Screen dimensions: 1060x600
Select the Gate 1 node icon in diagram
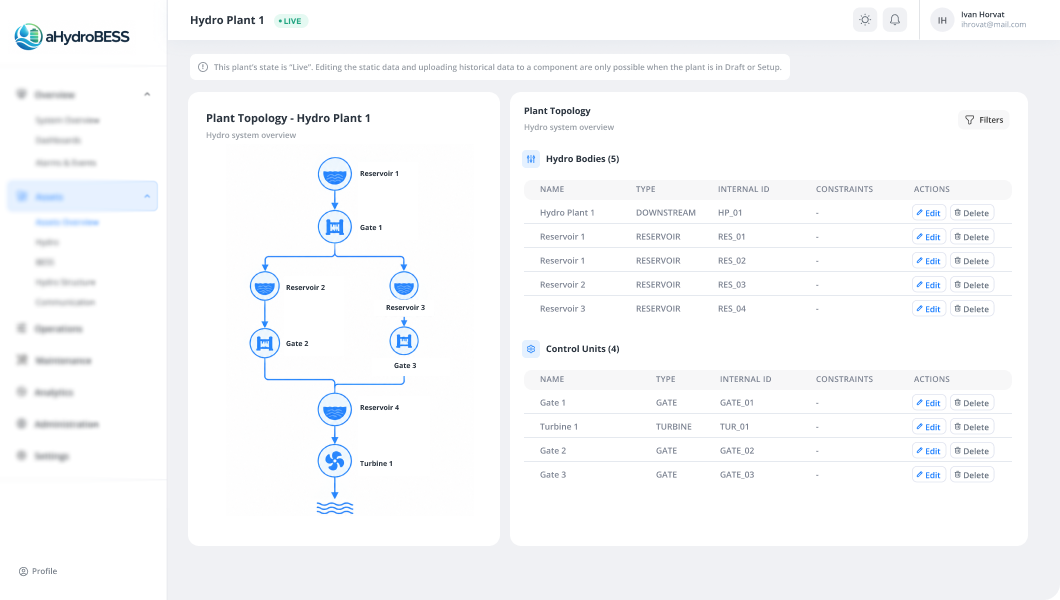click(x=335, y=227)
